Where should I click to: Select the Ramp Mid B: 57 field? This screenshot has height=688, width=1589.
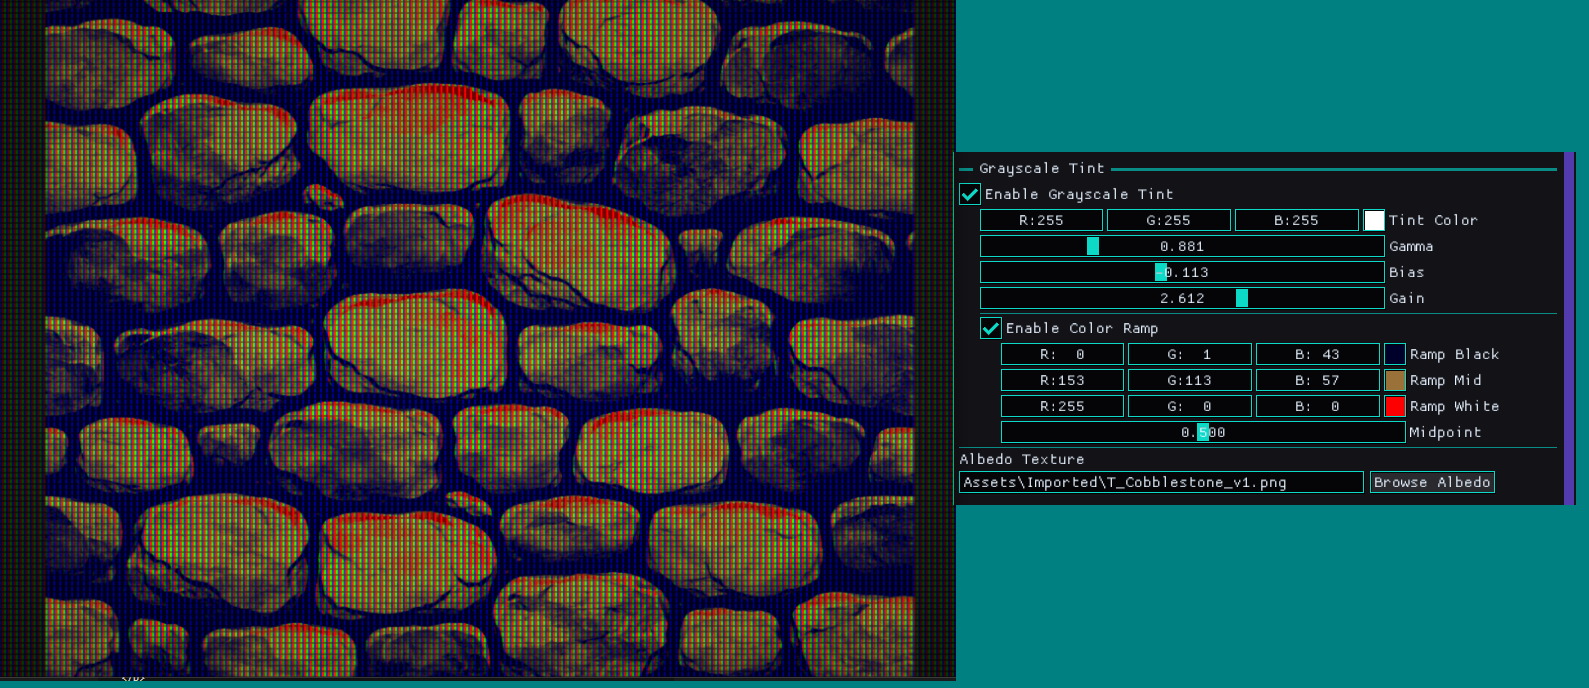1318,380
